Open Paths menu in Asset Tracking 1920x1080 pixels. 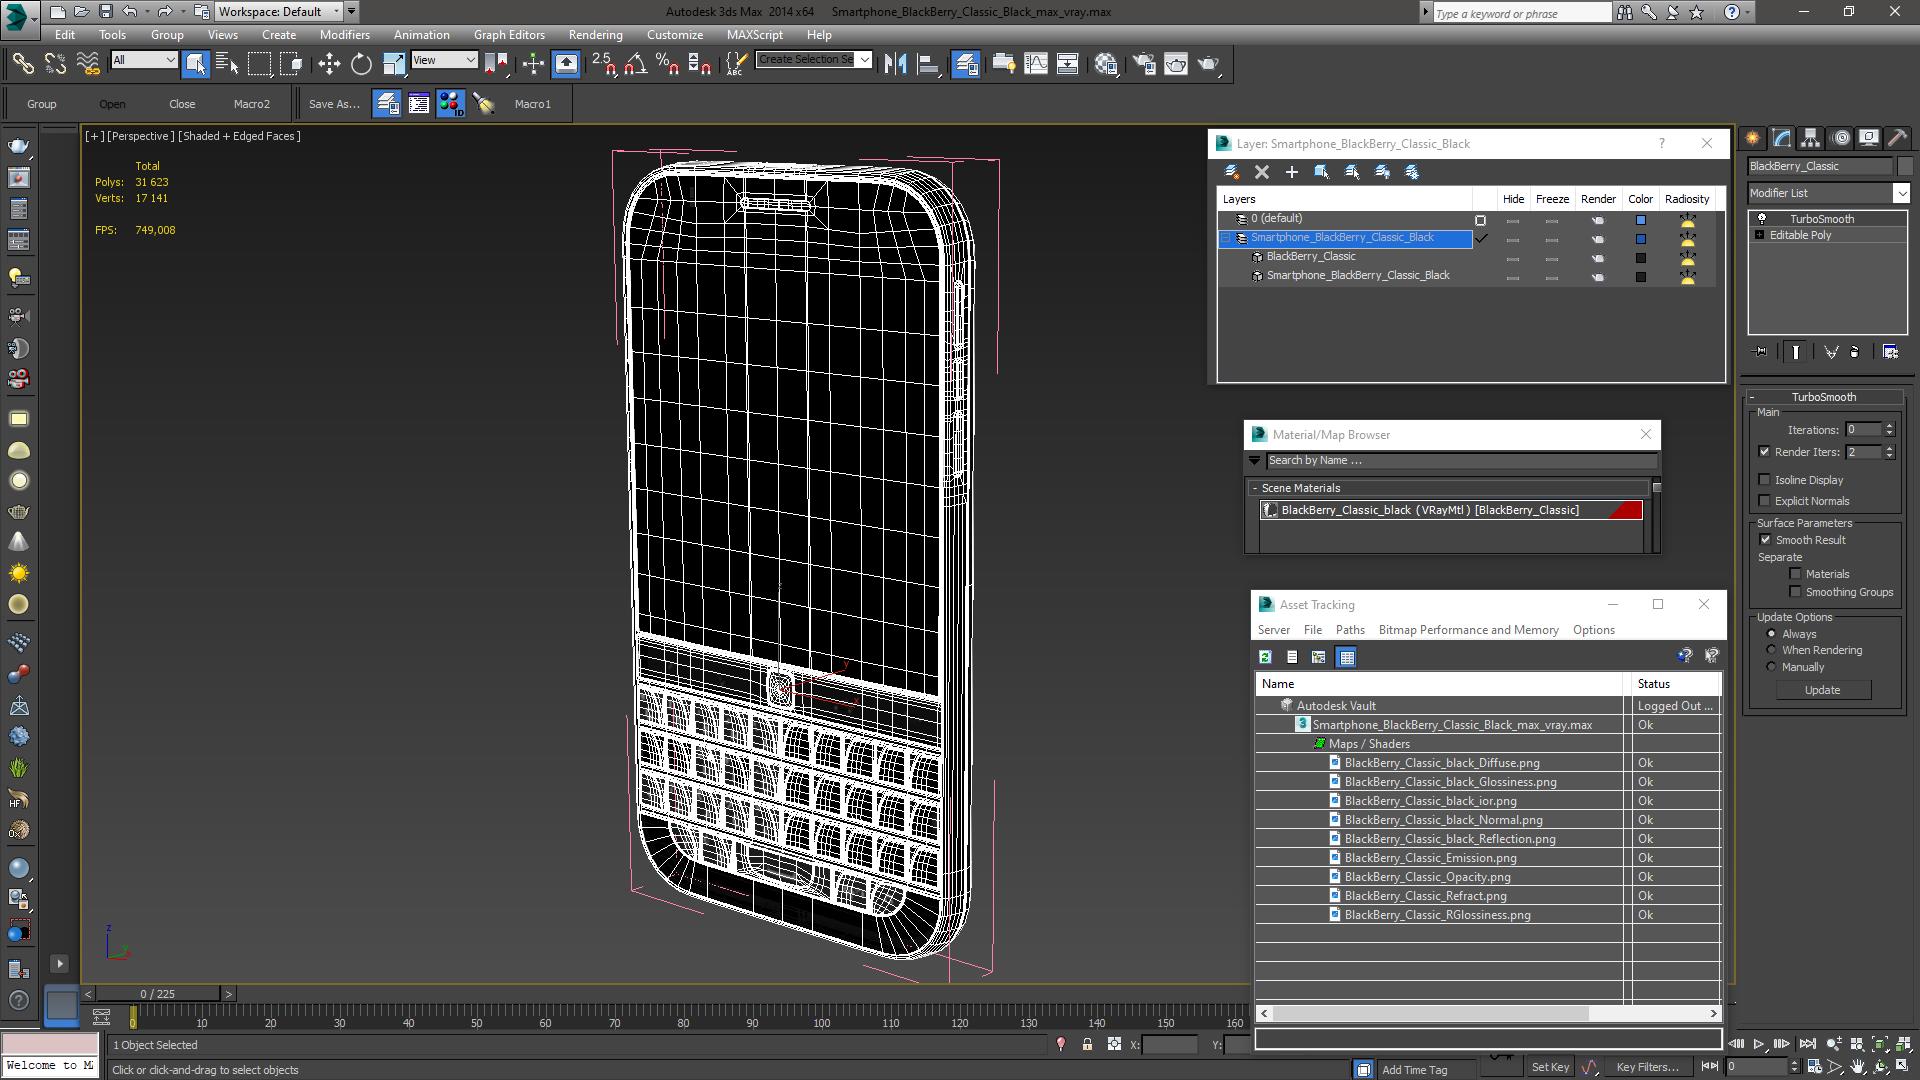[x=1350, y=630]
